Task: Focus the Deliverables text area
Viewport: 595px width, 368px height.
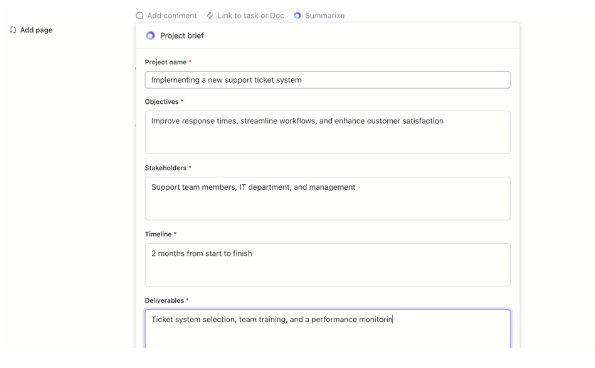Action: 327,329
